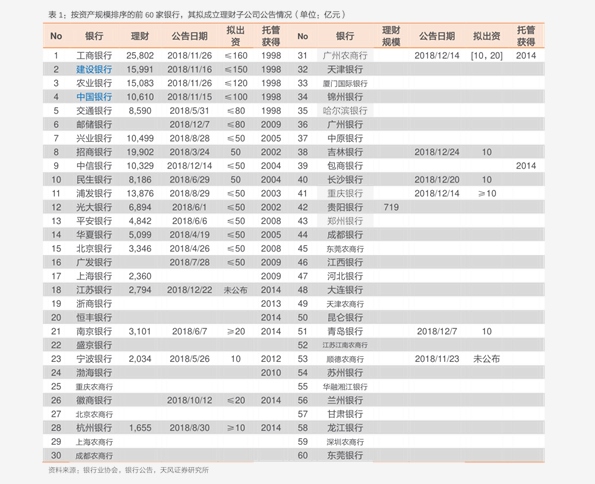
Task: Click the 盛京银行 cell
Action: point(94,345)
